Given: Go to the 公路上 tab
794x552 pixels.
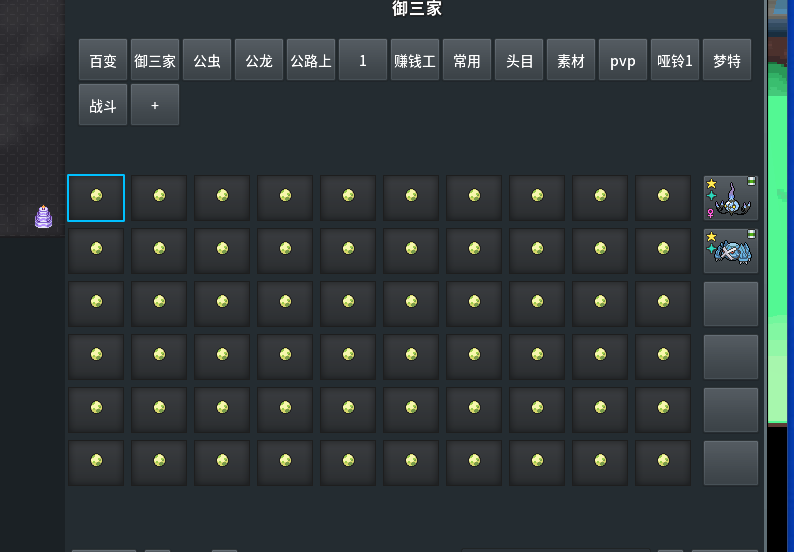Looking at the screenshot, I should click(x=311, y=60).
